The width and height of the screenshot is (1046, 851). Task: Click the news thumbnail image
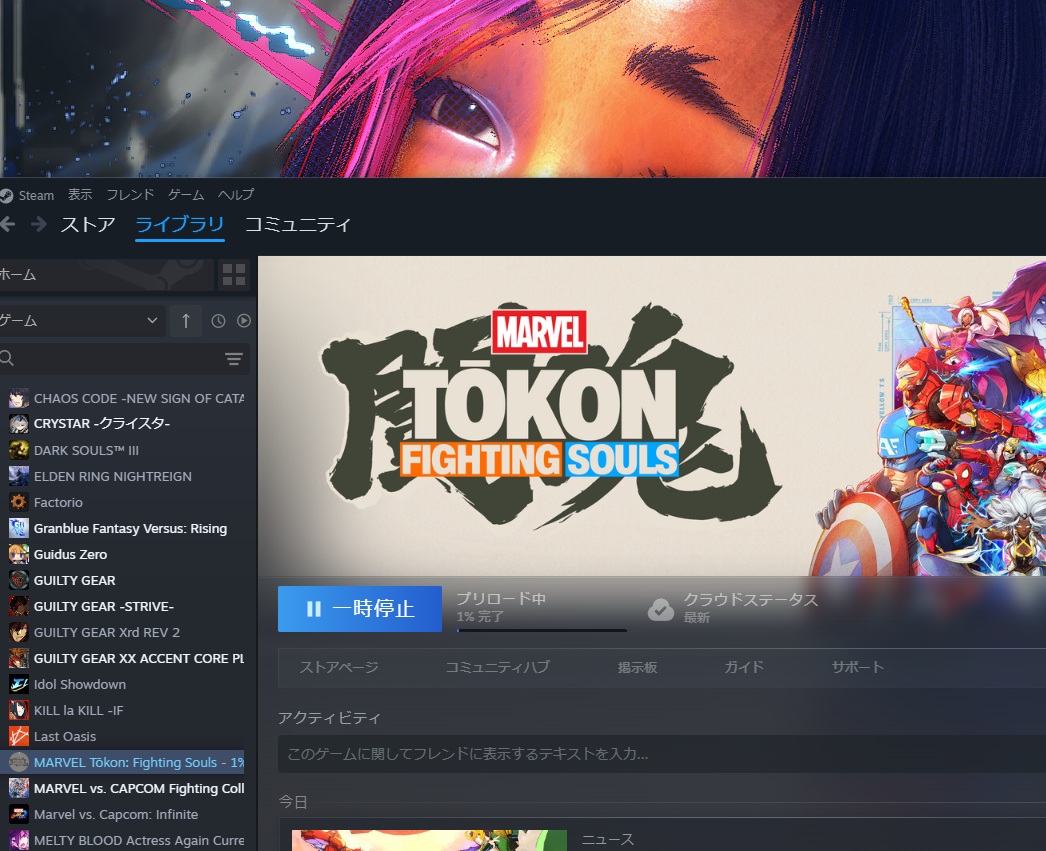click(429, 840)
